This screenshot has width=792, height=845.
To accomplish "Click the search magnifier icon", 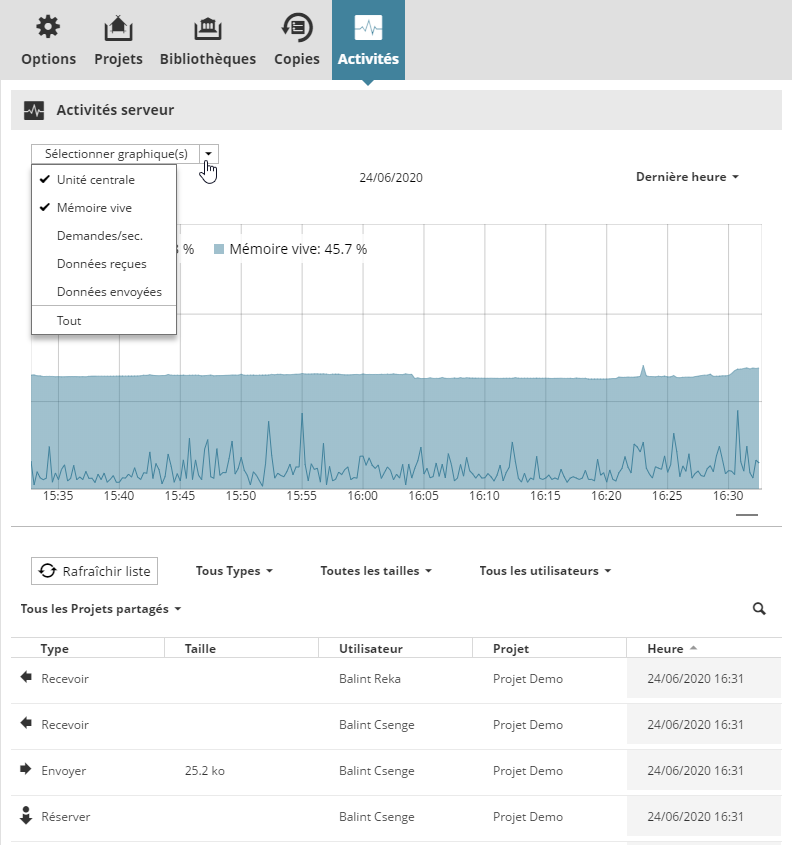I will (x=759, y=609).
